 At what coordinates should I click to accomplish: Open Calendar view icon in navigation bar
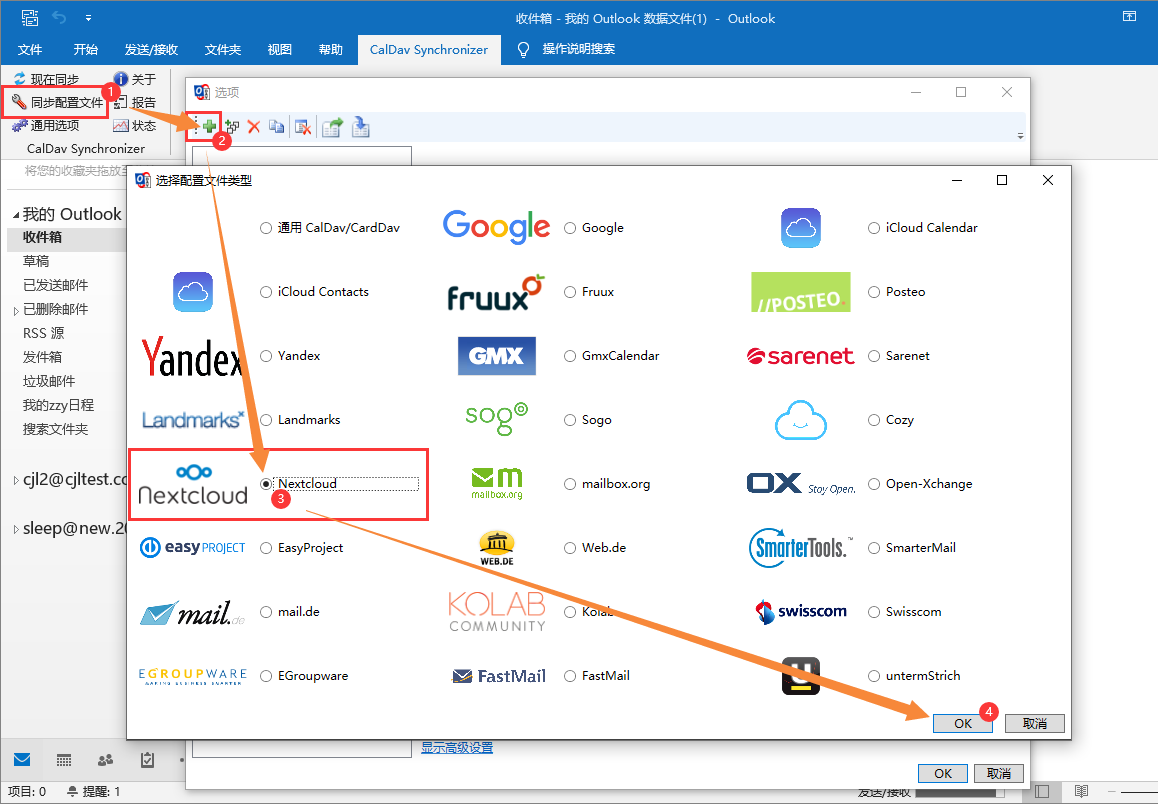(64, 760)
